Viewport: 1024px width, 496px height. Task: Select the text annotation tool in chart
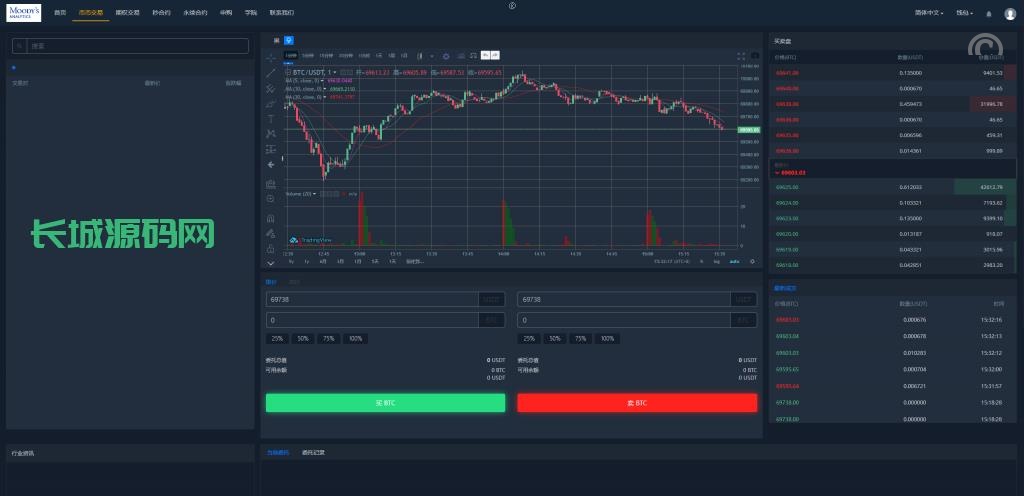click(271, 118)
